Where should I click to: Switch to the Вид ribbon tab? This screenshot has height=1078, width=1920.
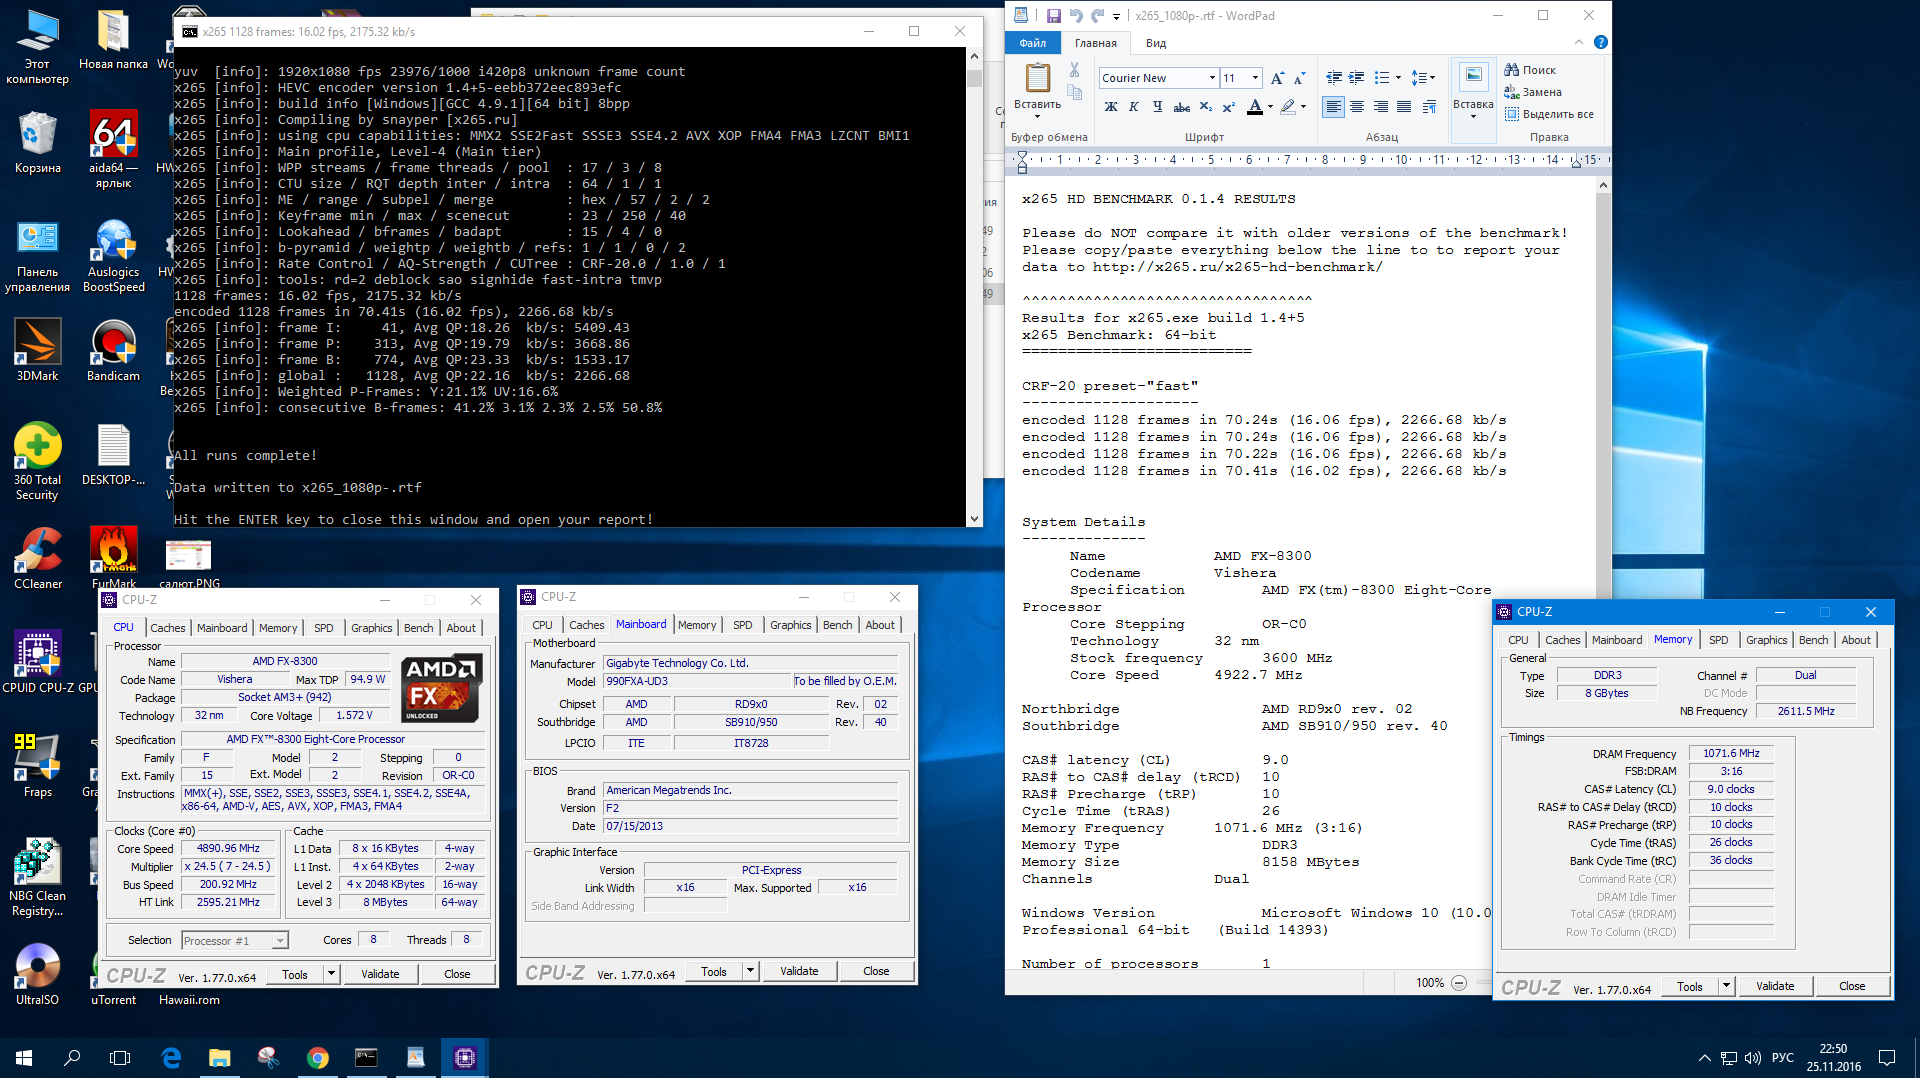click(1156, 43)
